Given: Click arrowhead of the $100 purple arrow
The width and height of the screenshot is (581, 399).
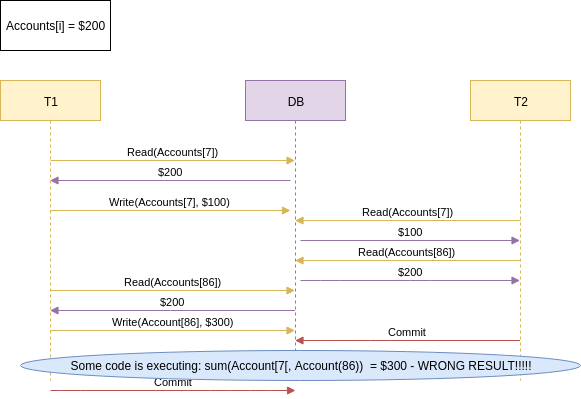Looking at the screenshot, I should click(515, 240).
